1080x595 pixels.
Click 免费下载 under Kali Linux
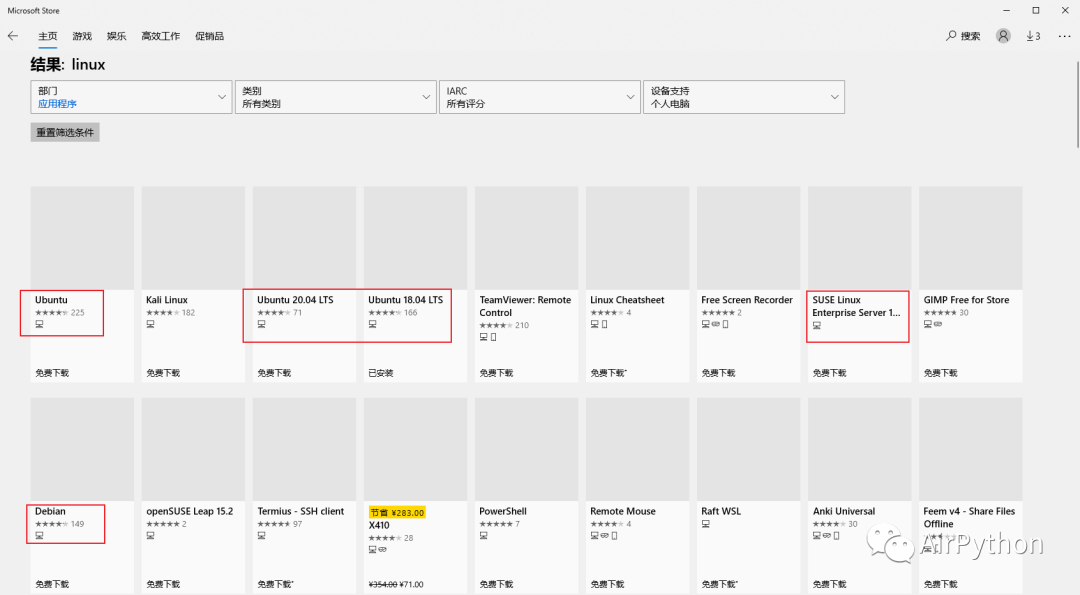click(163, 373)
